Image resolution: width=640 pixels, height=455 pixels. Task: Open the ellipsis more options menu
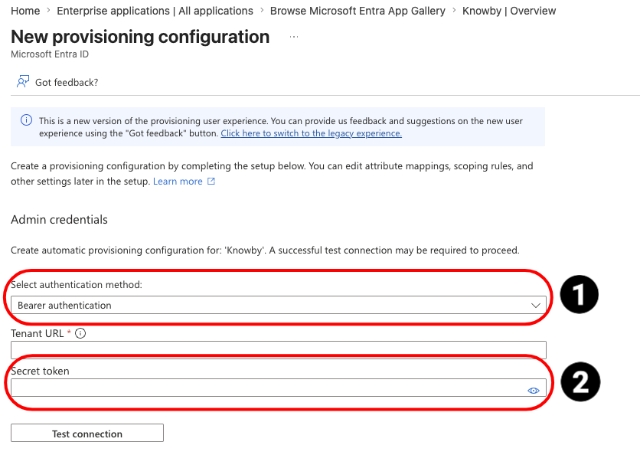[x=294, y=37]
